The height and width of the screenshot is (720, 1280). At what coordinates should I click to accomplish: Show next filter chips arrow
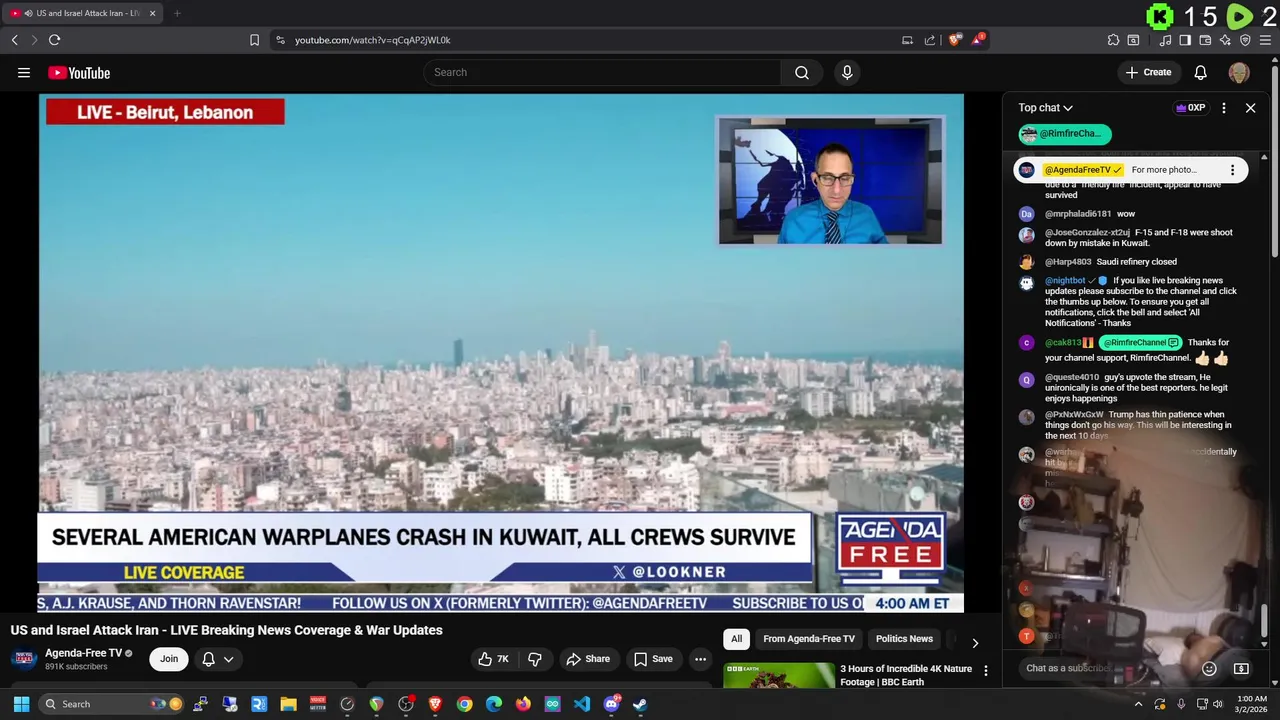(x=975, y=643)
